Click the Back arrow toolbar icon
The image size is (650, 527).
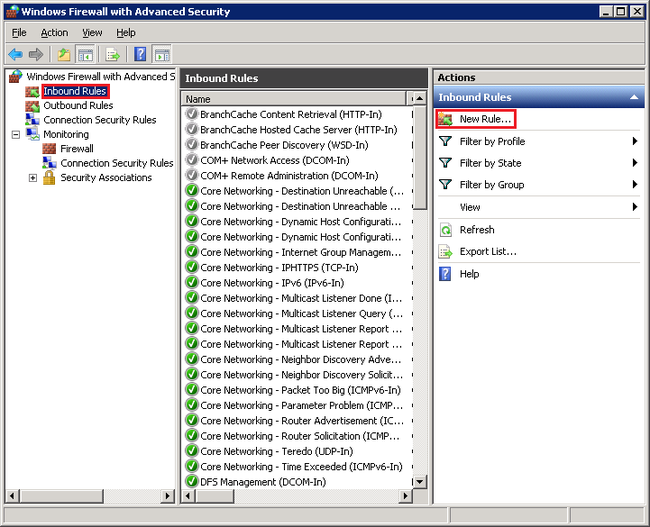(16, 54)
